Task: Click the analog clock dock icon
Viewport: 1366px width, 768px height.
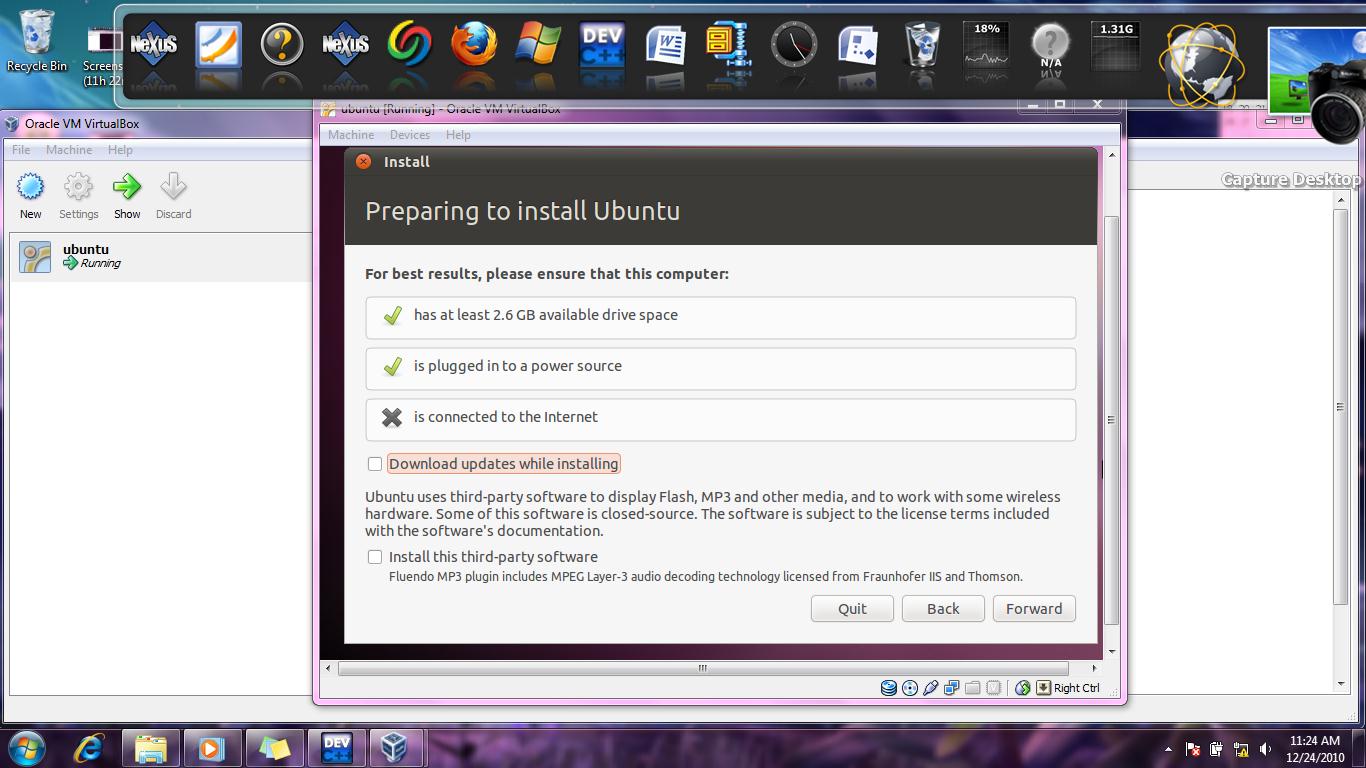Action: click(x=794, y=44)
